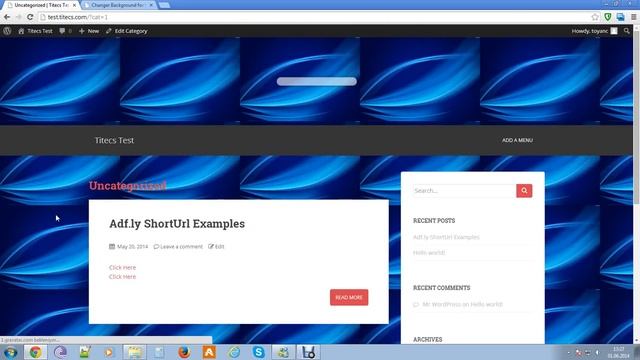Open admin bar search magnifier
640x360 pixels.
[627, 31]
